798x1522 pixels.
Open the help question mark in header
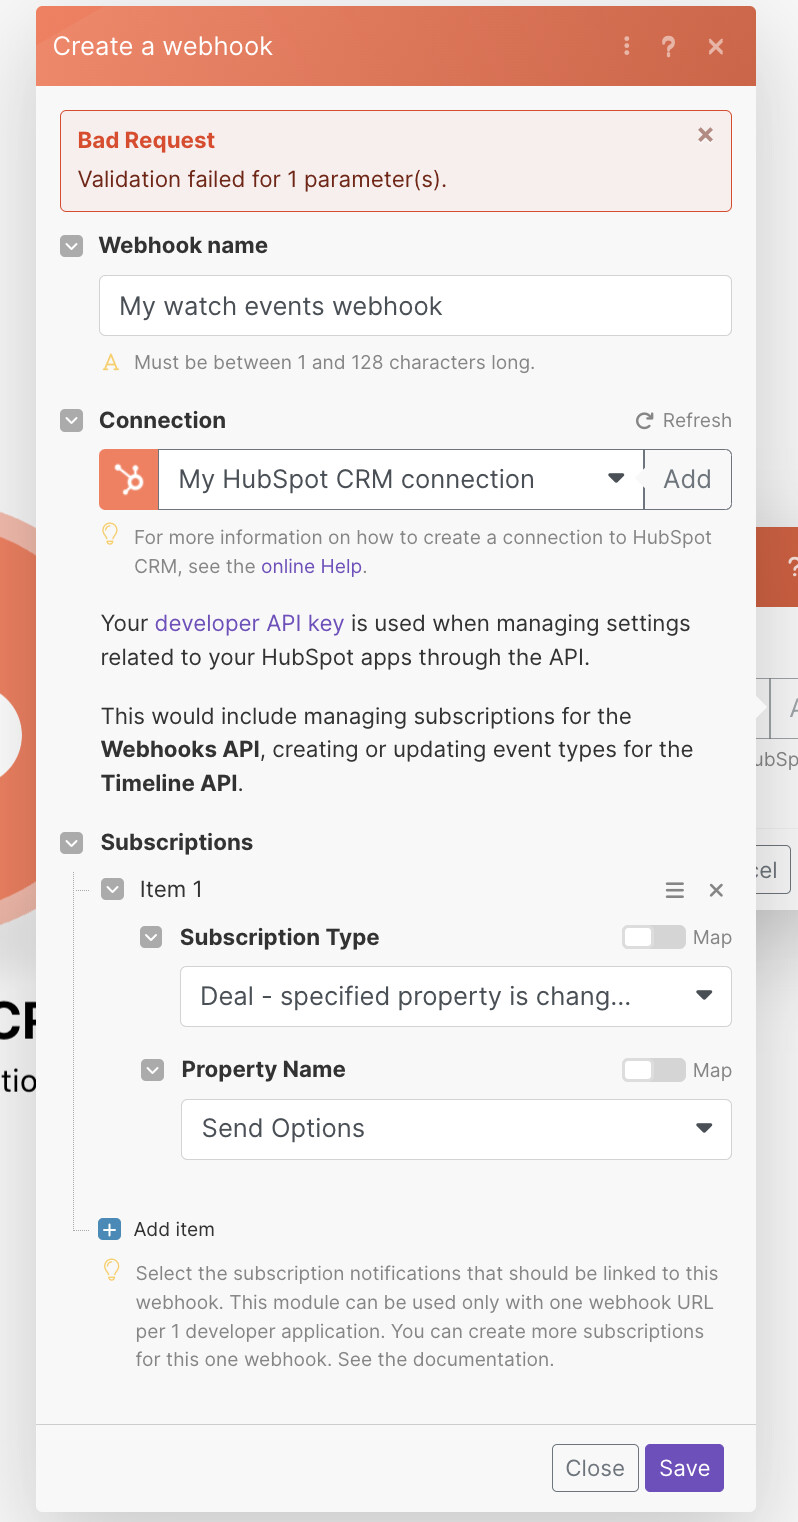click(x=669, y=46)
